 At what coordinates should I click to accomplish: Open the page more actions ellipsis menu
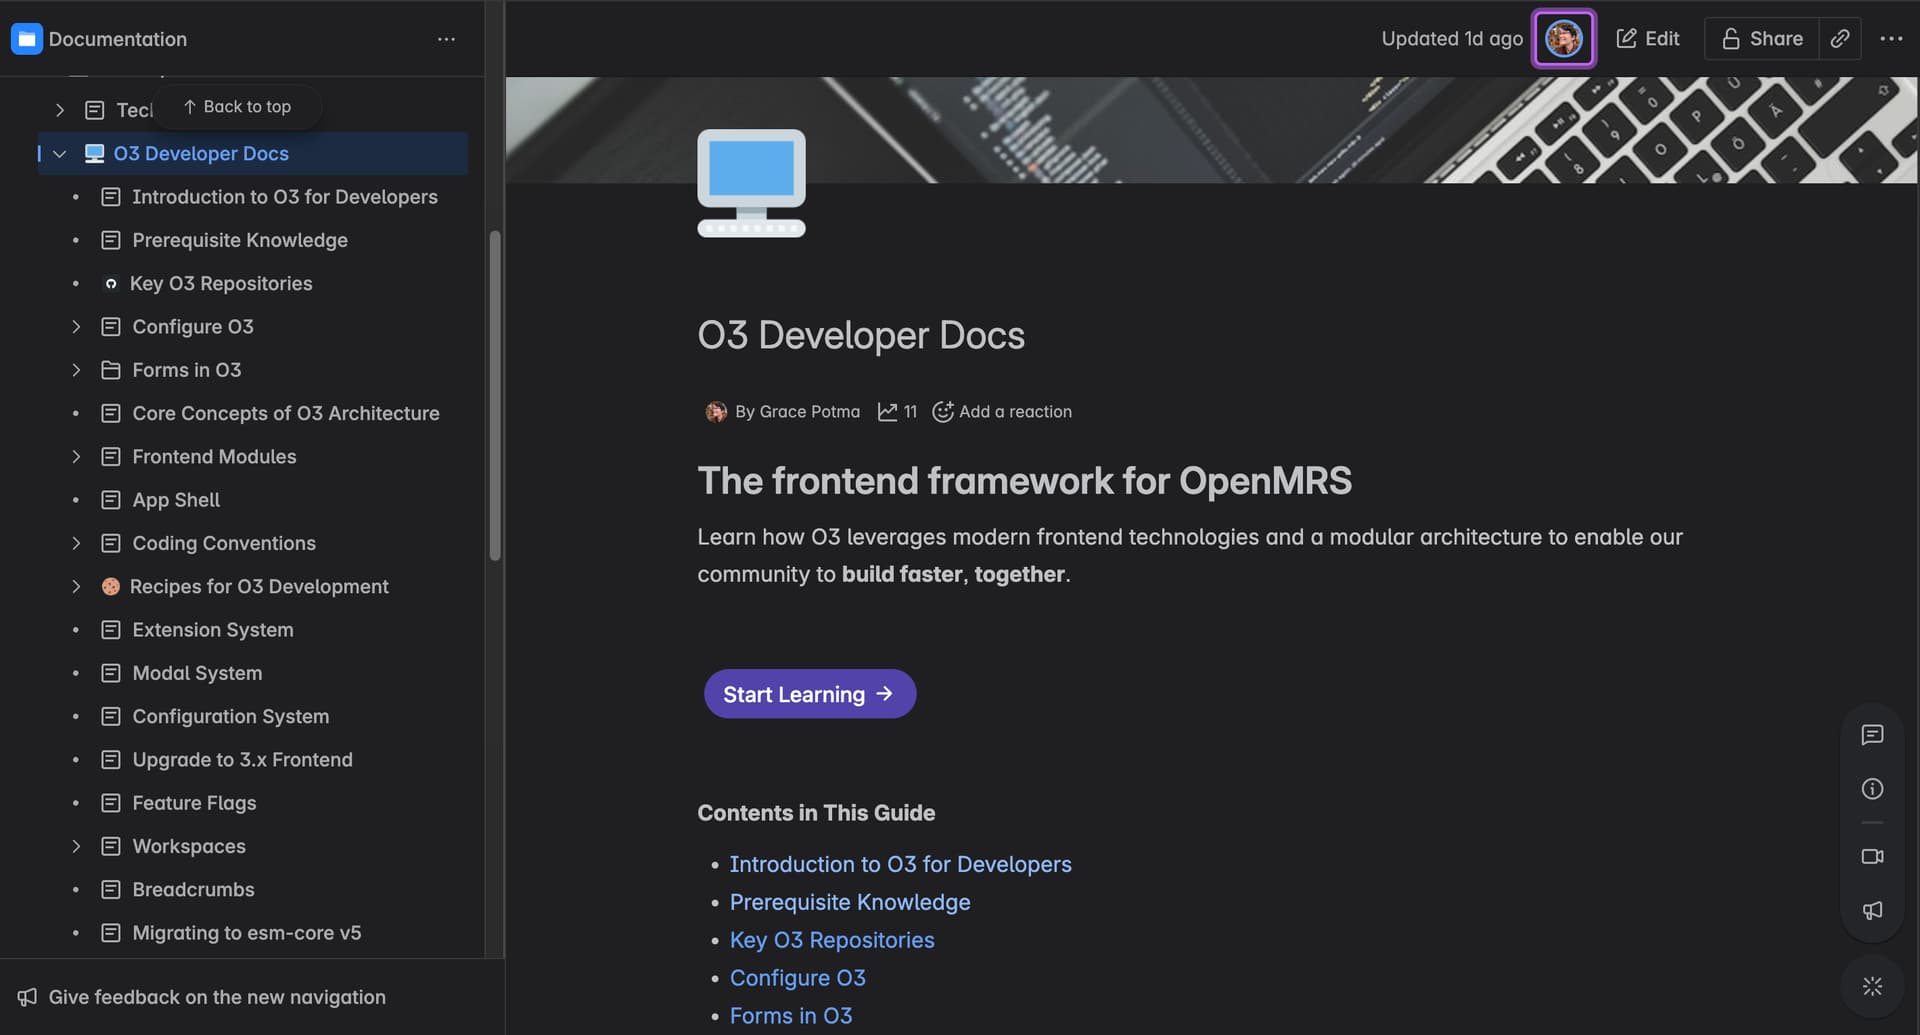point(1891,39)
